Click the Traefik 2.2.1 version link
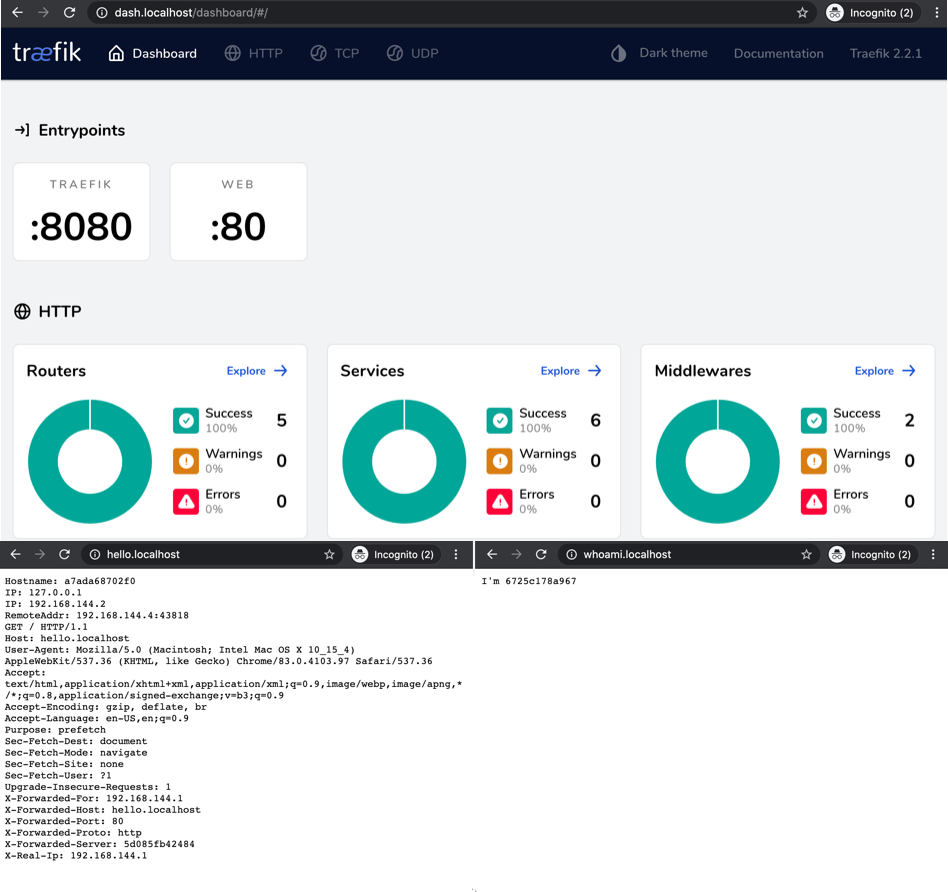 886,53
